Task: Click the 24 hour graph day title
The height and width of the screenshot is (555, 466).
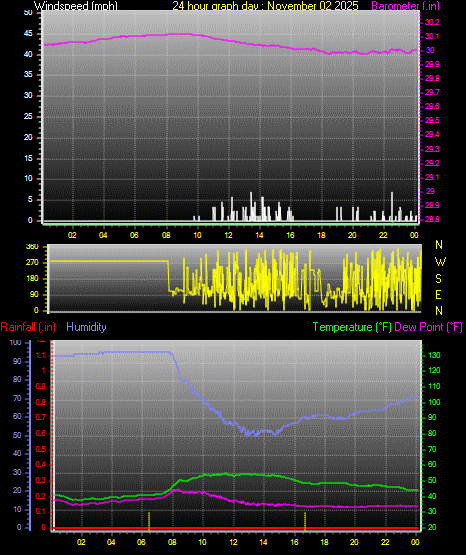Action: tap(265, 6)
